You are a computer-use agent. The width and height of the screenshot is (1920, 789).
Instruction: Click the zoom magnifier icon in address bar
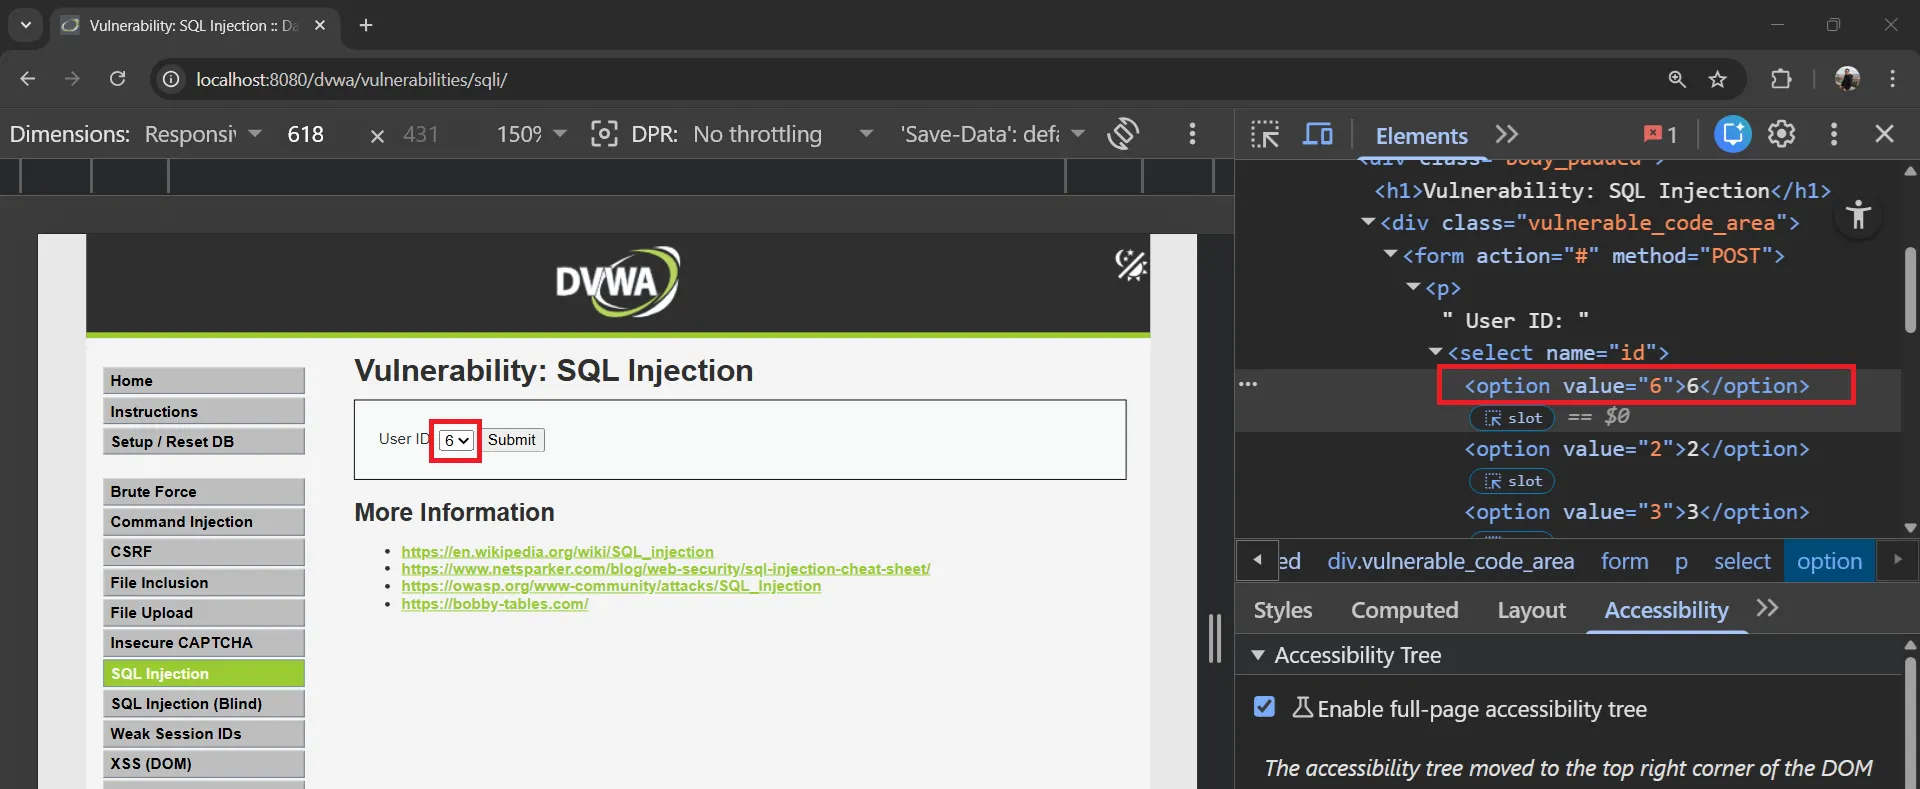[1677, 79]
